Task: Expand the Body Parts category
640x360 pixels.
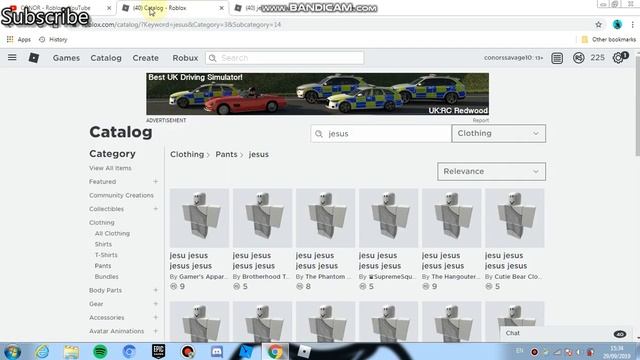Action: click(156, 290)
